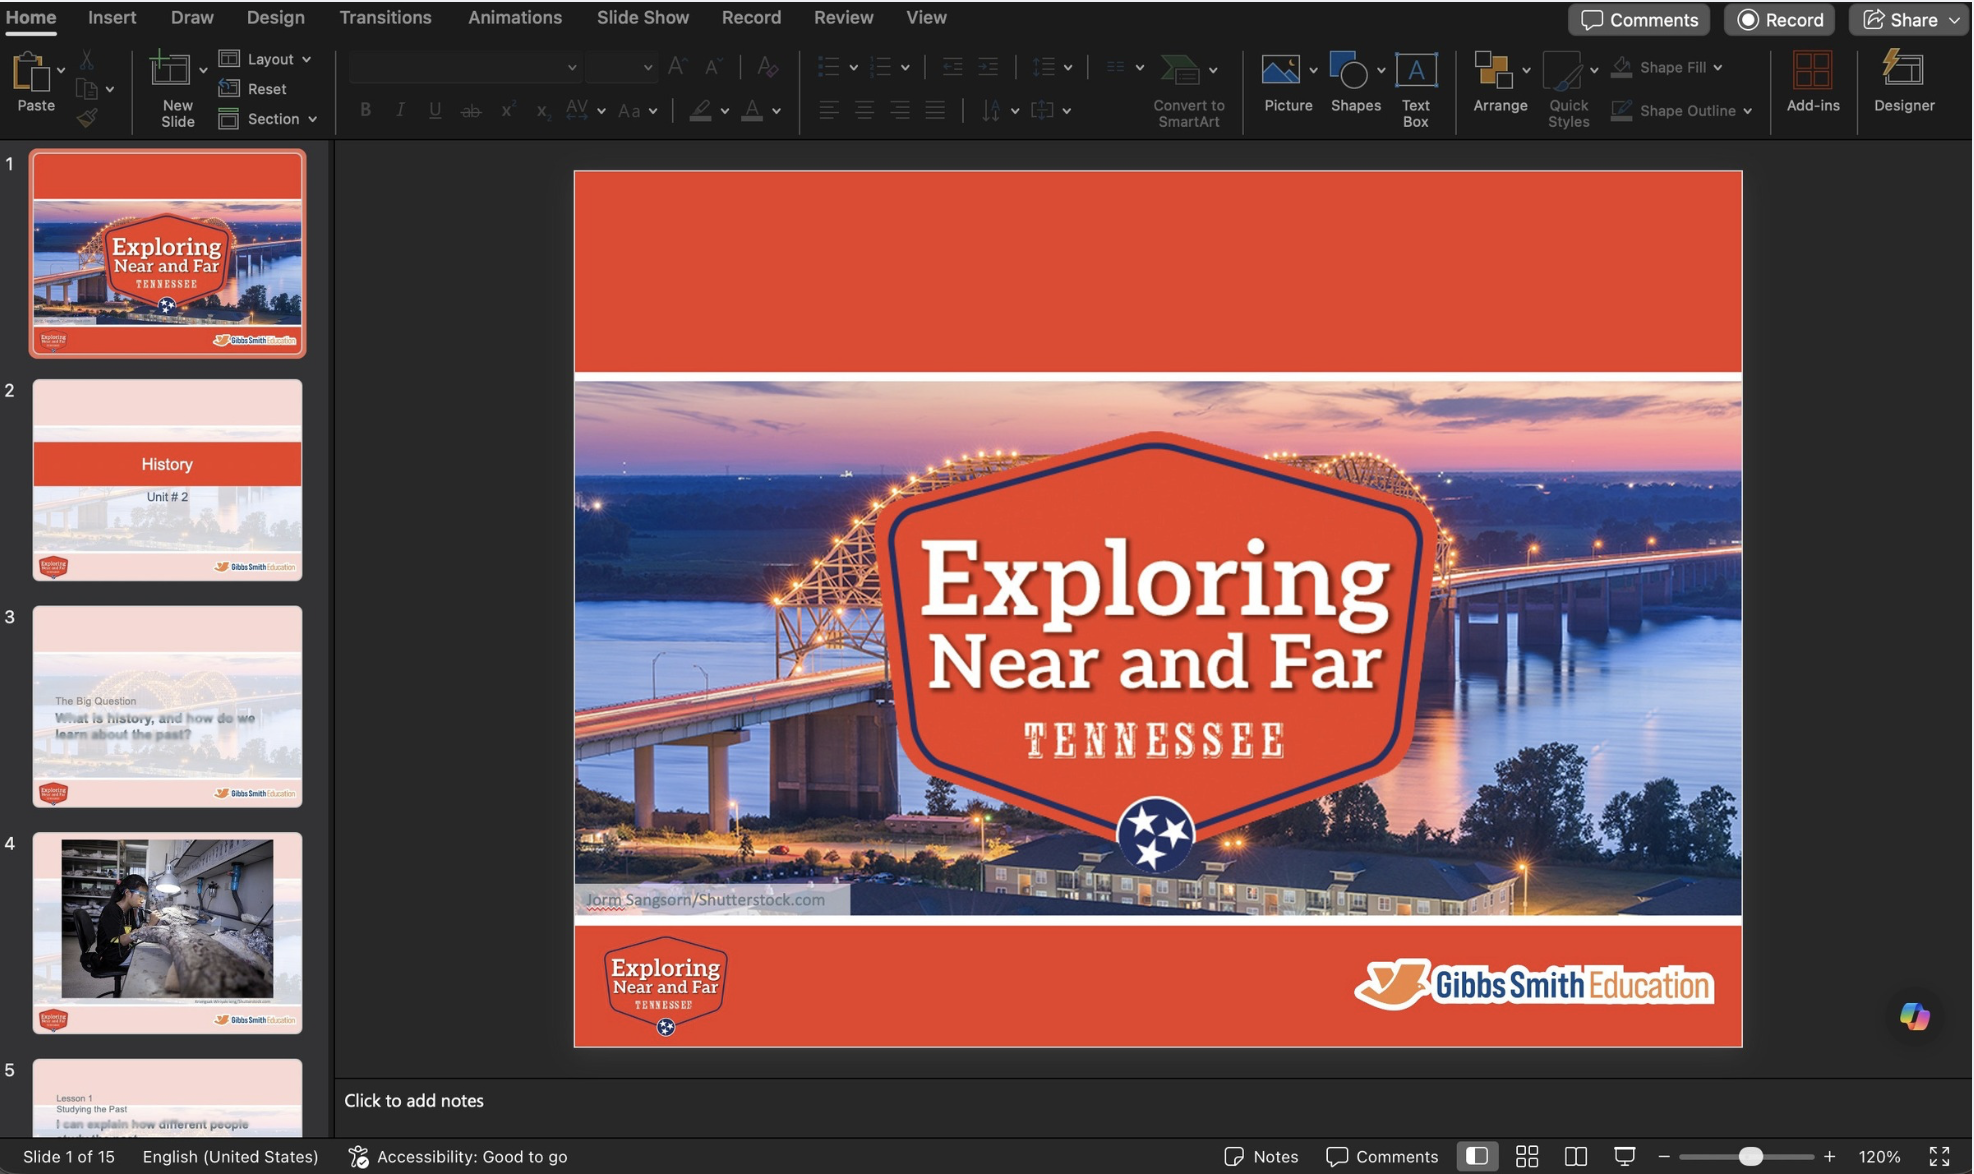Zoom out with the minus icon
The height and width of the screenshot is (1174, 1974).
point(1664,1156)
